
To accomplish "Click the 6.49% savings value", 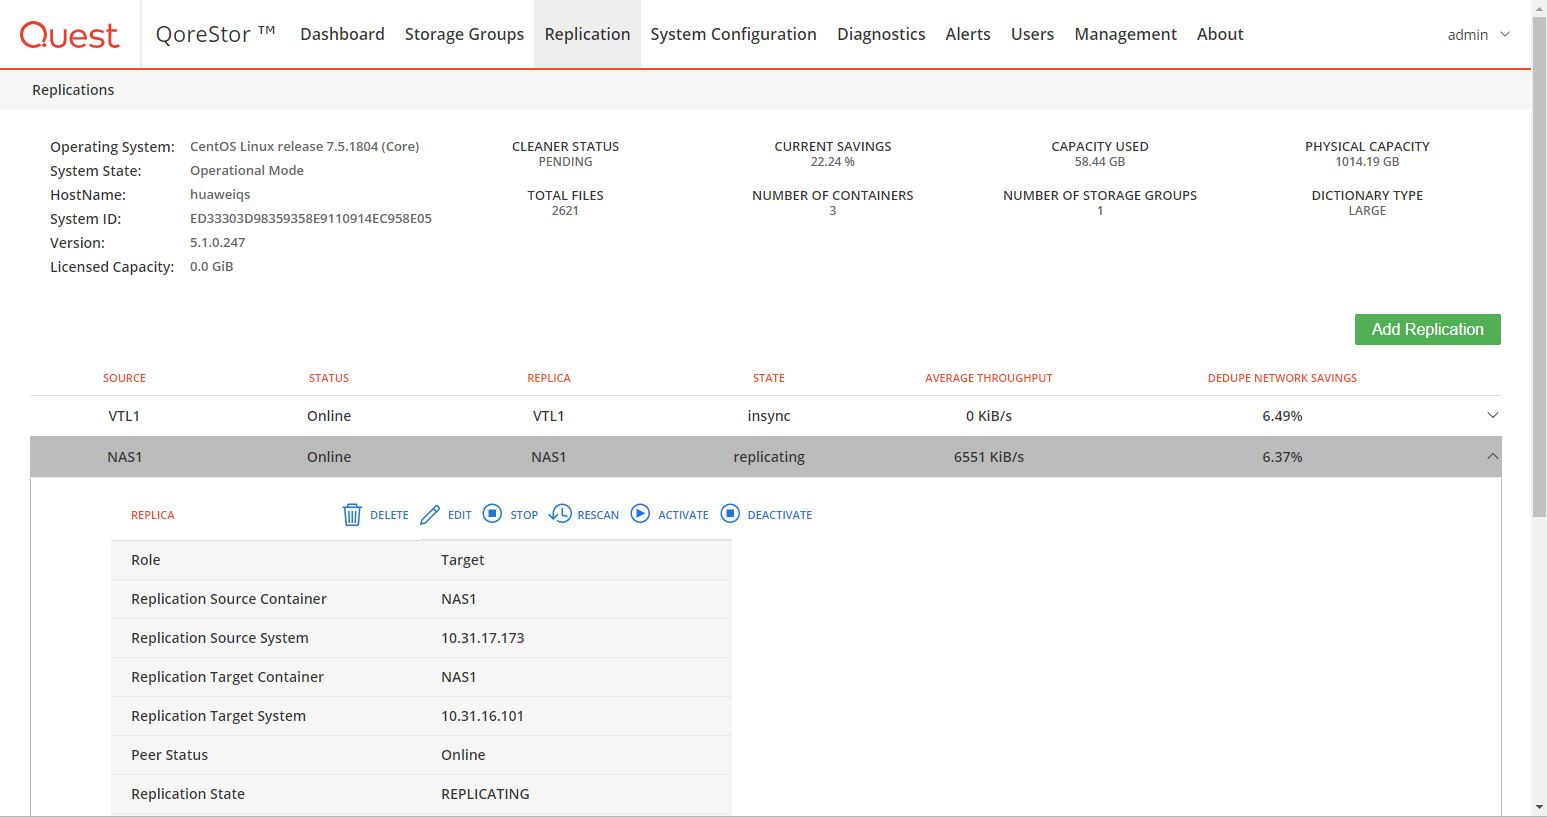I will [1282, 416].
